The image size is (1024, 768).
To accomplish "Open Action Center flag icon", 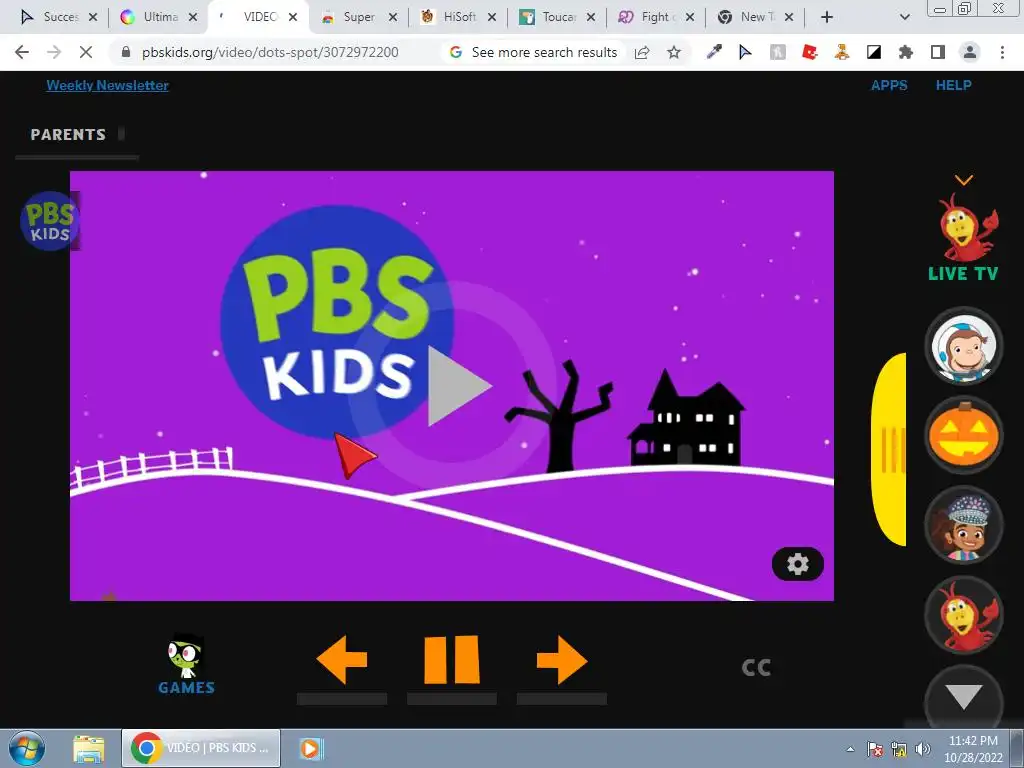I will (874, 749).
